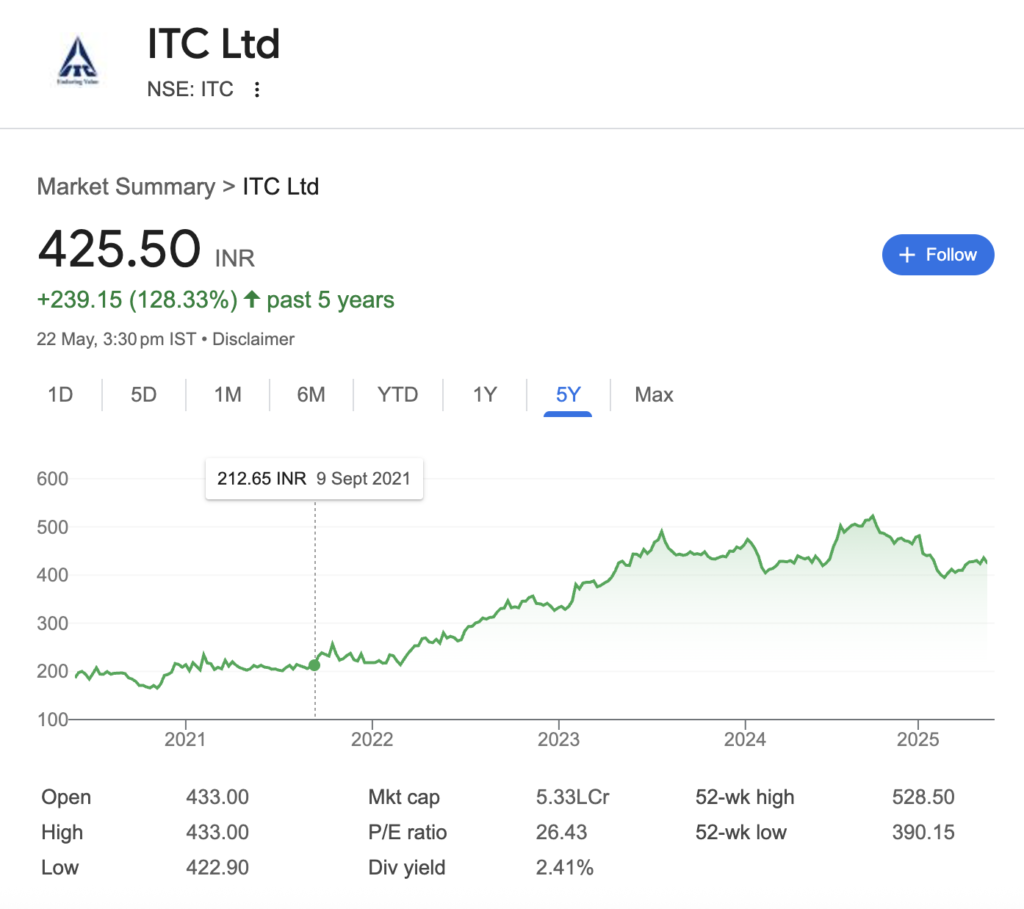This screenshot has height=909, width=1024.
Task: Click the 100 y-axis label
Action: pyautogui.click(x=52, y=720)
